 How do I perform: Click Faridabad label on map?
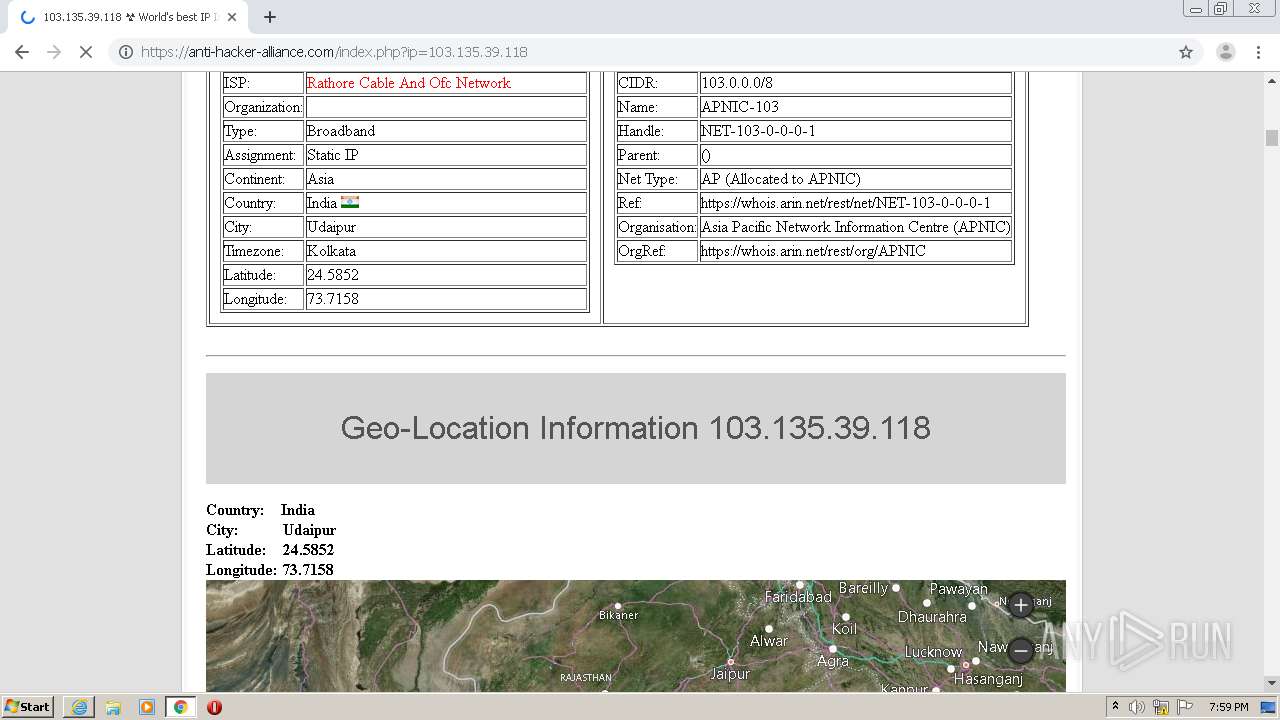tap(798, 597)
